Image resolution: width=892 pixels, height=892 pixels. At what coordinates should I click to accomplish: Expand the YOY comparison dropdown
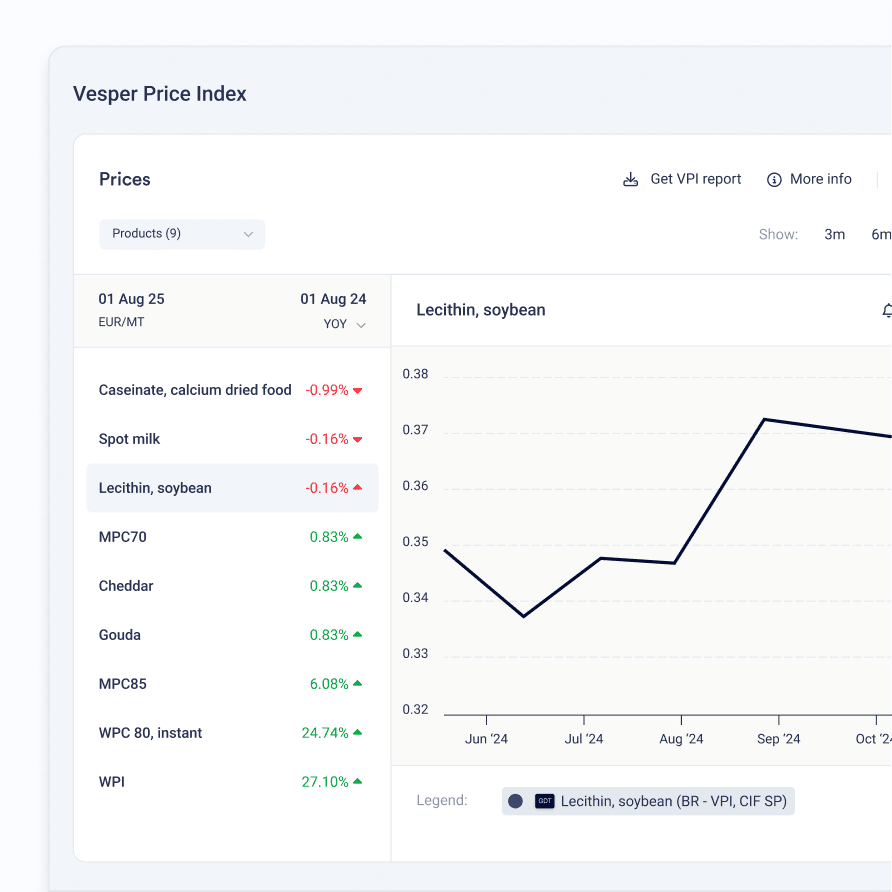[x=344, y=324]
